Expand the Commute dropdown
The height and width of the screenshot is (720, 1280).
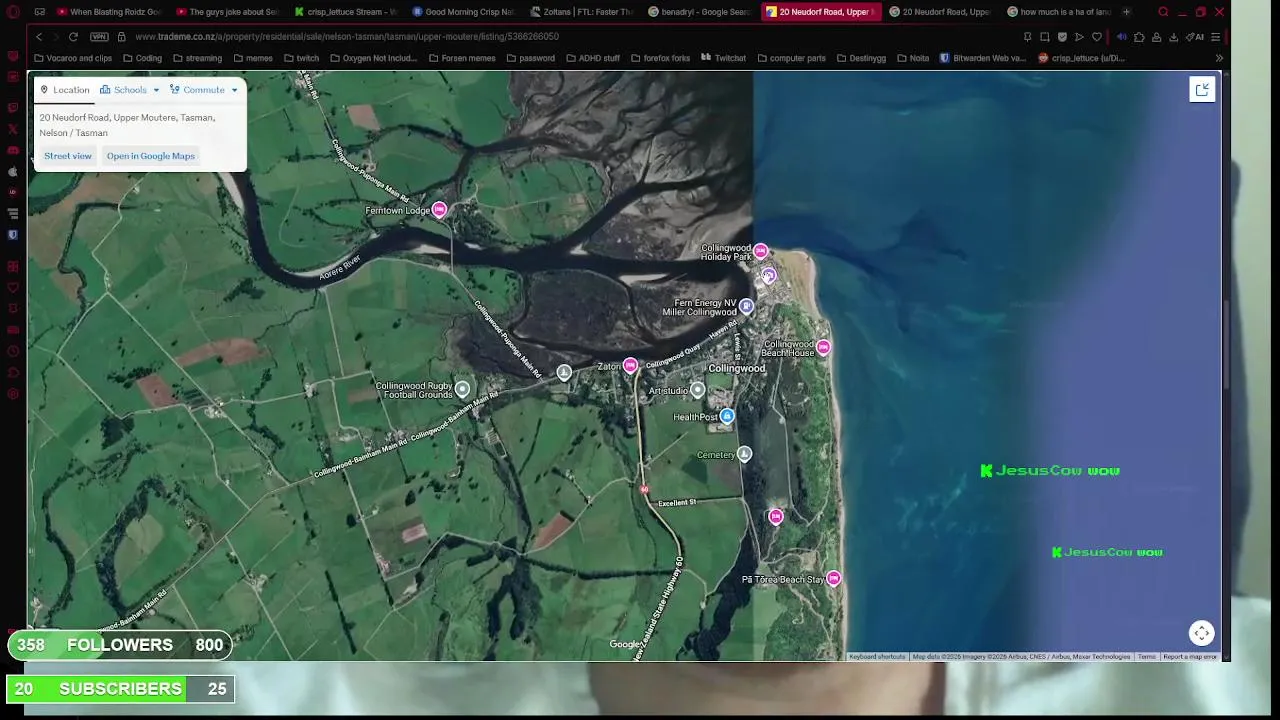click(204, 90)
